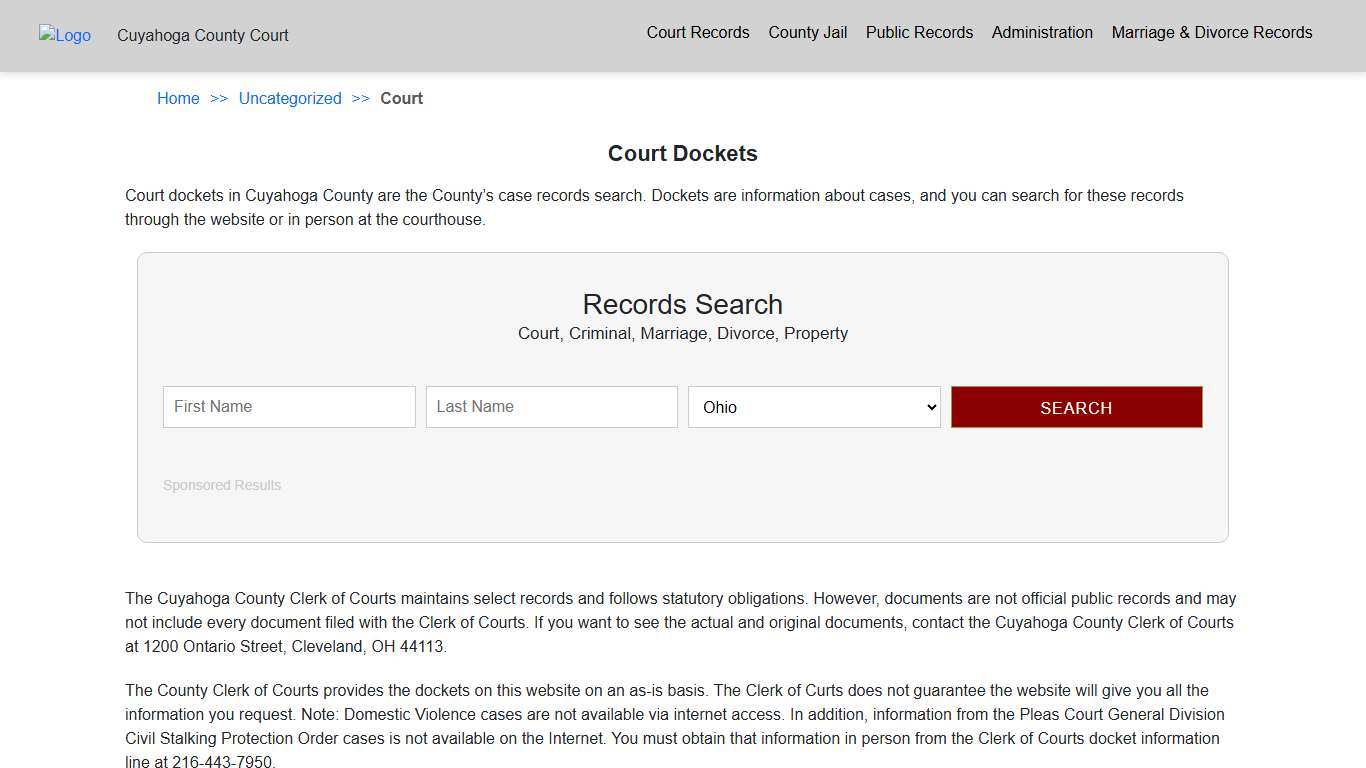Click the First Name input field

coord(288,406)
